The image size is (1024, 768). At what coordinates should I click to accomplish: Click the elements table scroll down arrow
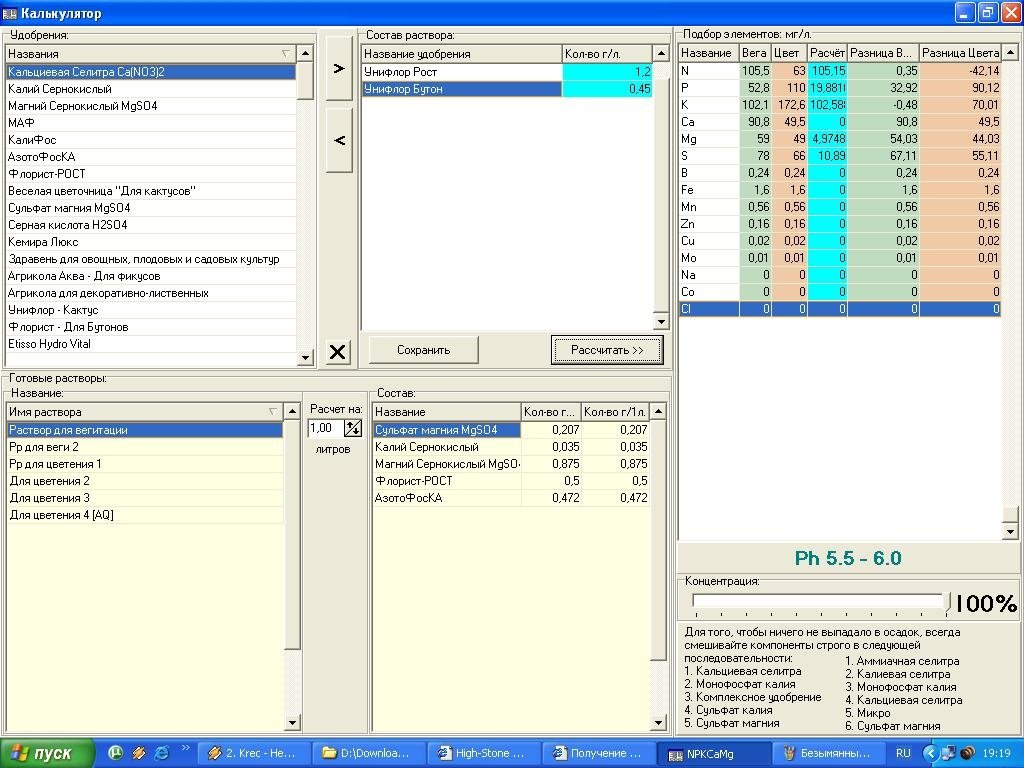click(1010, 532)
